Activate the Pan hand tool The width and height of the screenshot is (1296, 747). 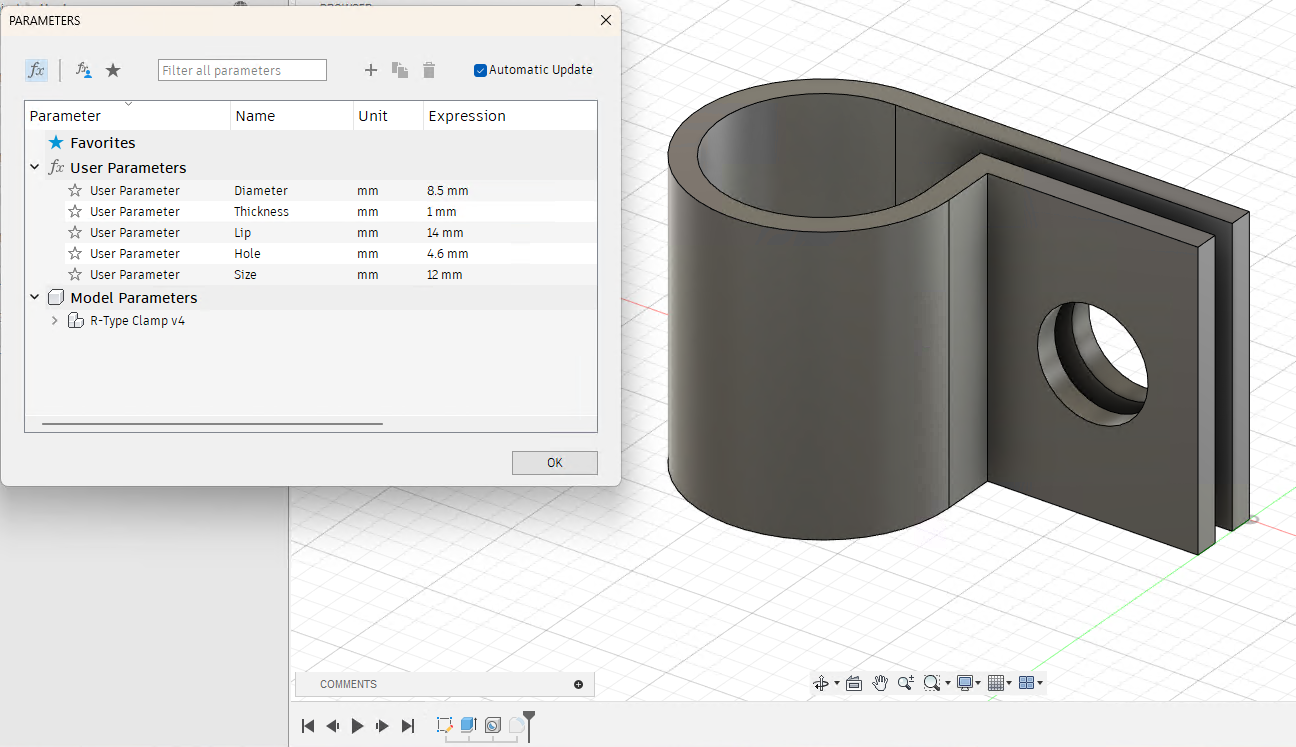880,683
